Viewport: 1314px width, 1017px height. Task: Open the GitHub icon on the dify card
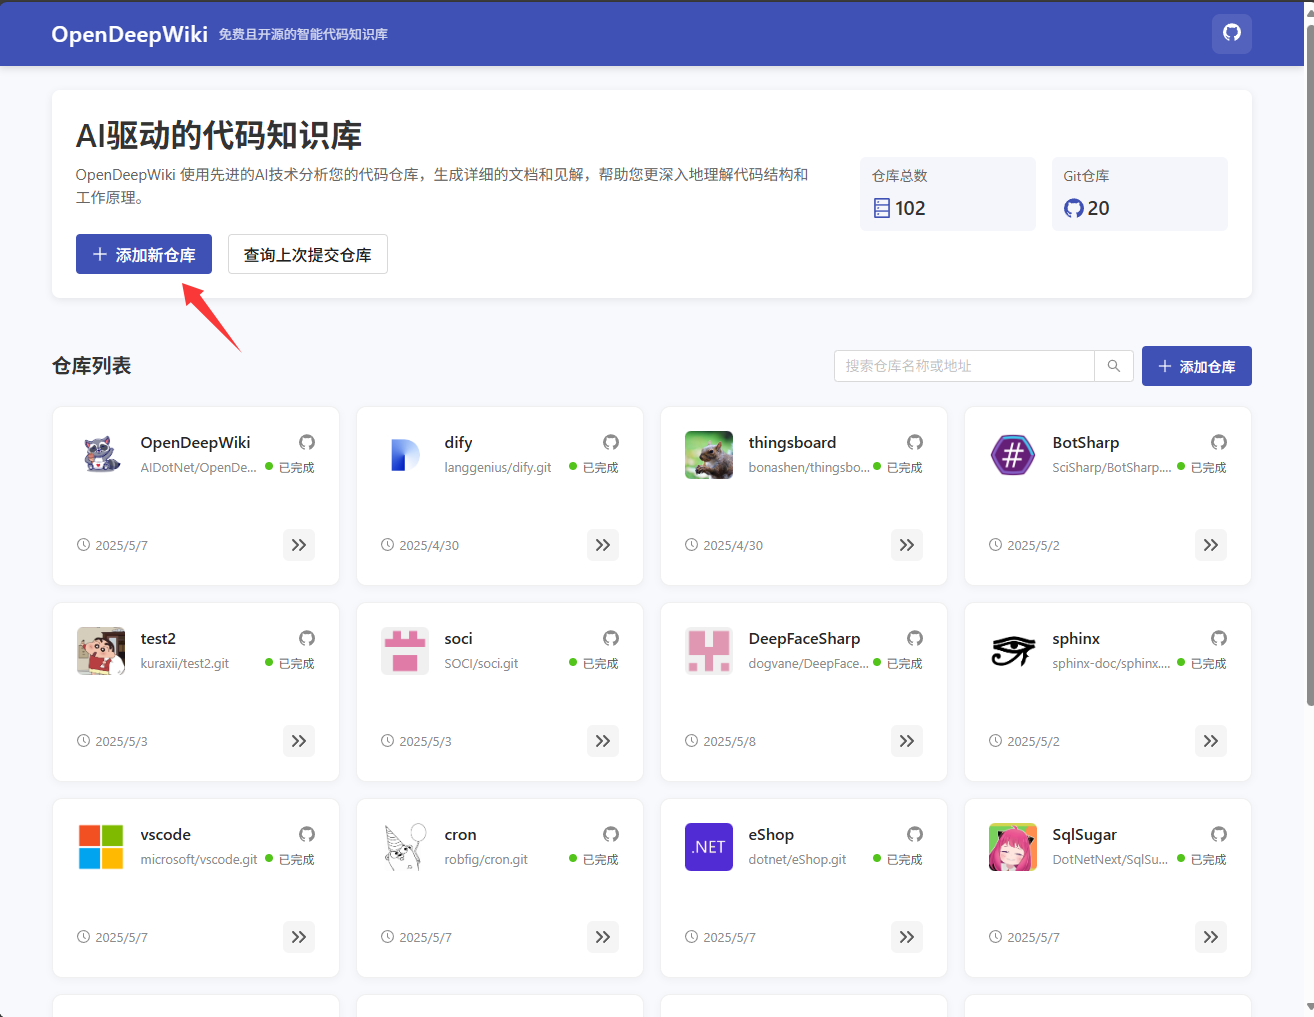610,441
